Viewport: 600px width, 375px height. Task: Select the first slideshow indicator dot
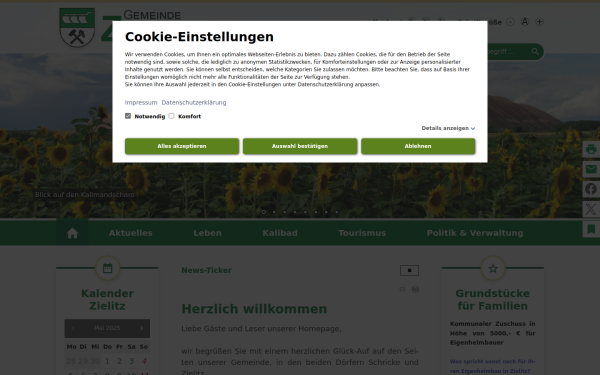264,212
